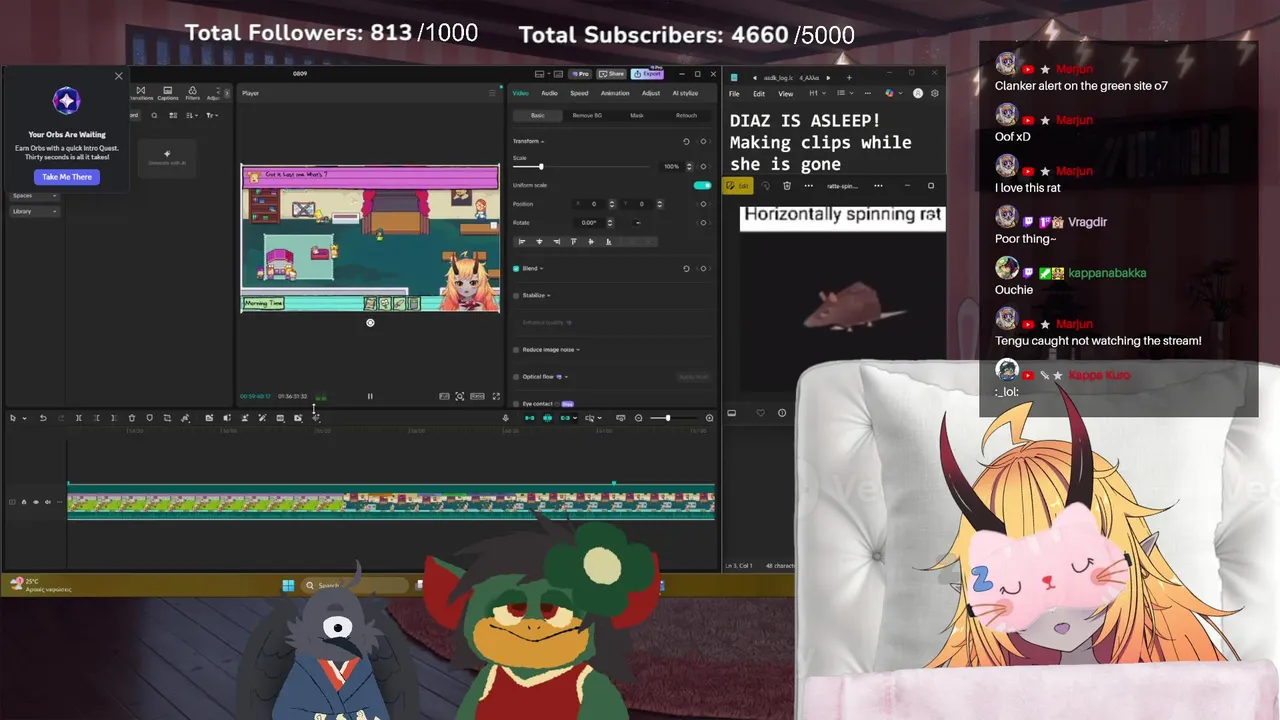Viewport: 1280px width, 720px height.
Task: Enable the Eye contact checkbox
Action: [516, 404]
